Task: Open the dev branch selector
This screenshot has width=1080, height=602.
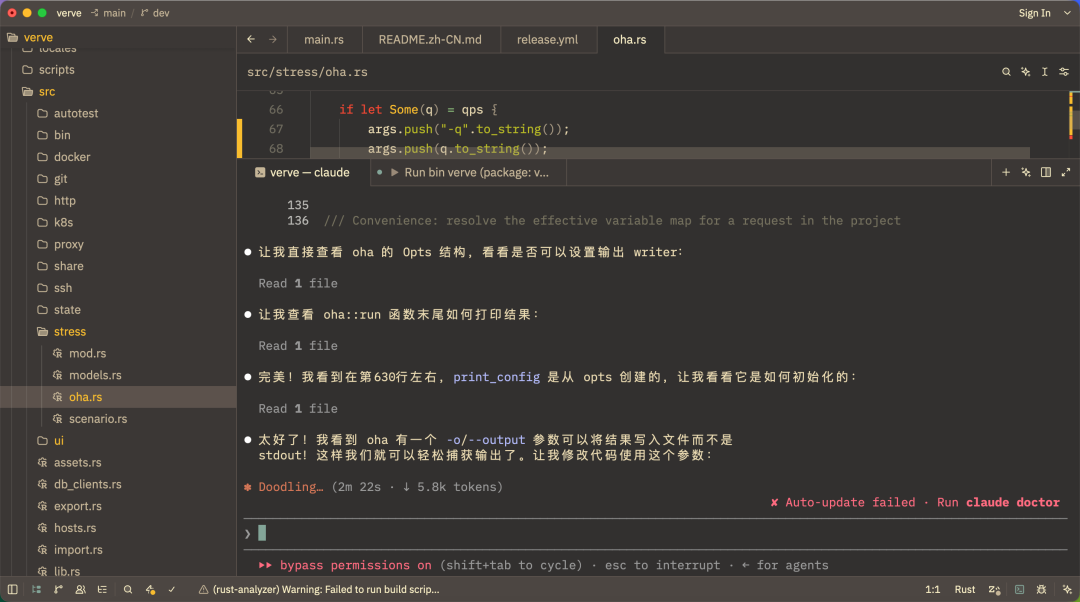Action: click(155, 13)
